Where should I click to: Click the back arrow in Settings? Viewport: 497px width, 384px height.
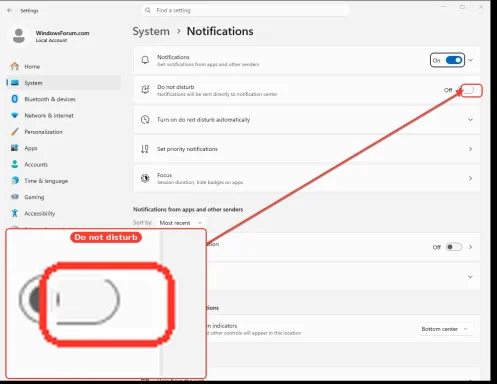[10, 10]
